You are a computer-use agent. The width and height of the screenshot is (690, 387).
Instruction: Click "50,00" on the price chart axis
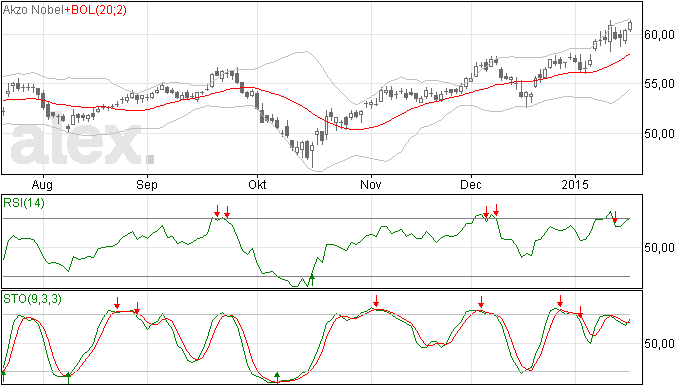659,133
